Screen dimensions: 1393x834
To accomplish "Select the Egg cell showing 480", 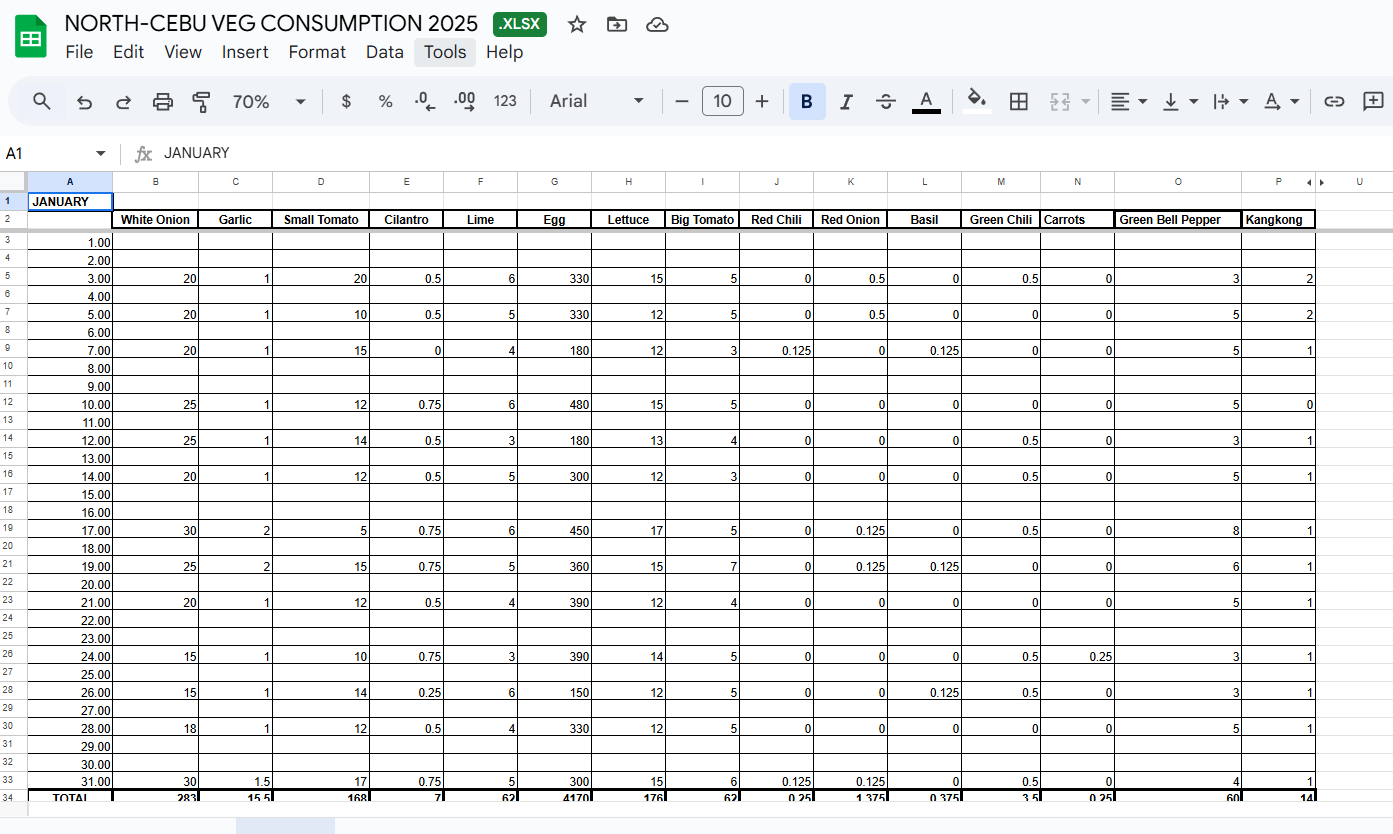I will point(555,404).
